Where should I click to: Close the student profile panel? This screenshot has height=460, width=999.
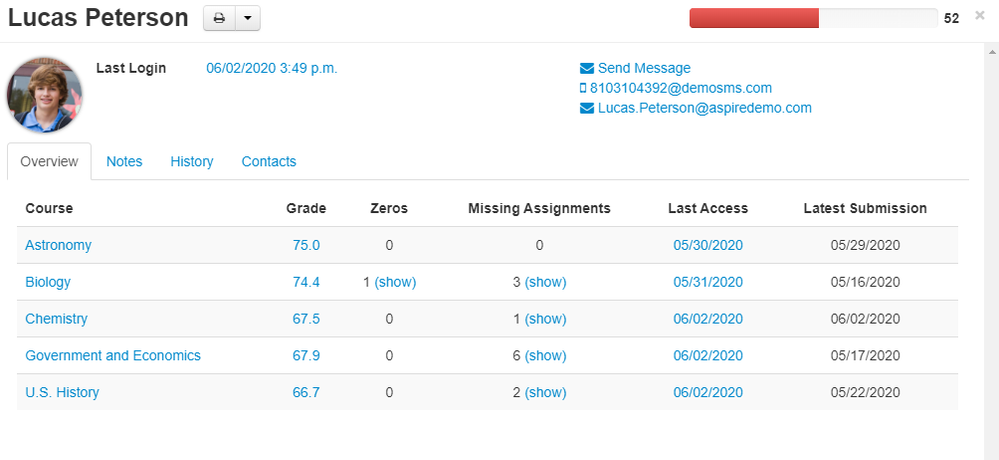[x=979, y=16]
